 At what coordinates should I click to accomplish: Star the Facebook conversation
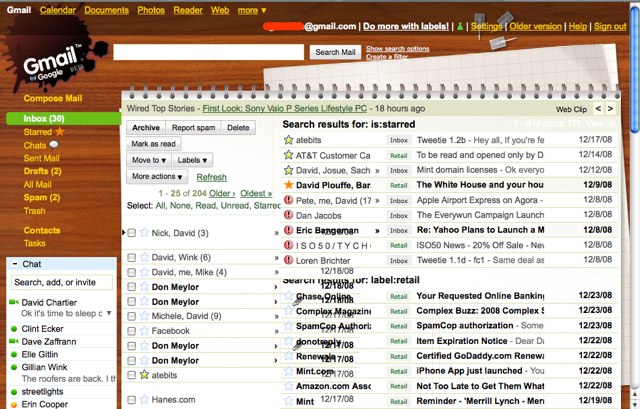144,331
